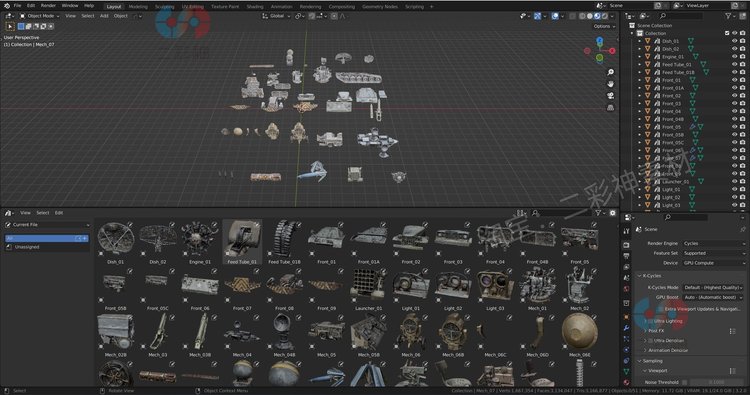Enable the Ultra Denoiser checkbox
This screenshot has width=750, height=395.
tap(650, 340)
